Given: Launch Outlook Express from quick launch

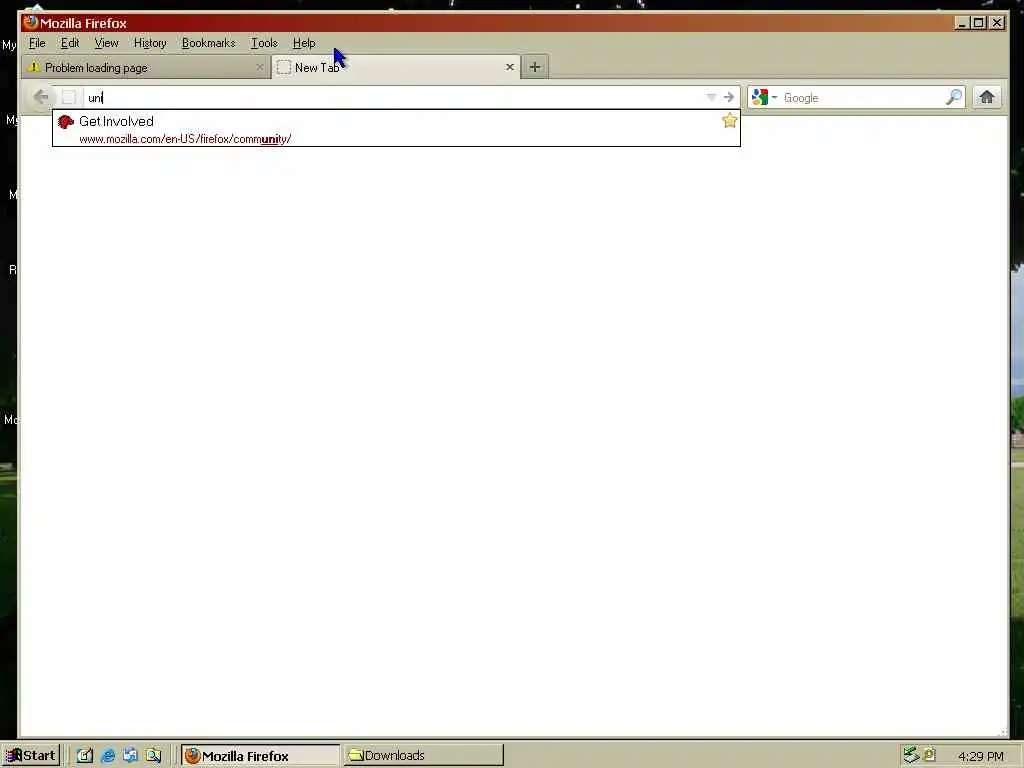Looking at the screenshot, I should pyautogui.click(x=130, y=756).
